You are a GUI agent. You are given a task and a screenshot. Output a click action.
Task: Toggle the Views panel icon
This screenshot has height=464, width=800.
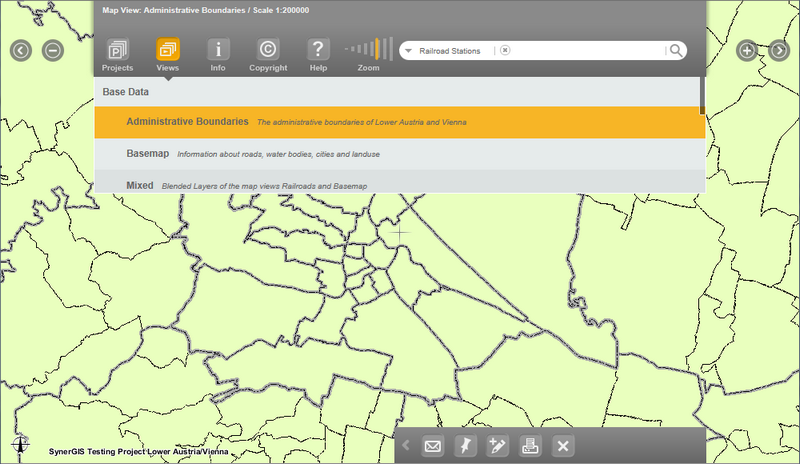[x=168, y=50]
